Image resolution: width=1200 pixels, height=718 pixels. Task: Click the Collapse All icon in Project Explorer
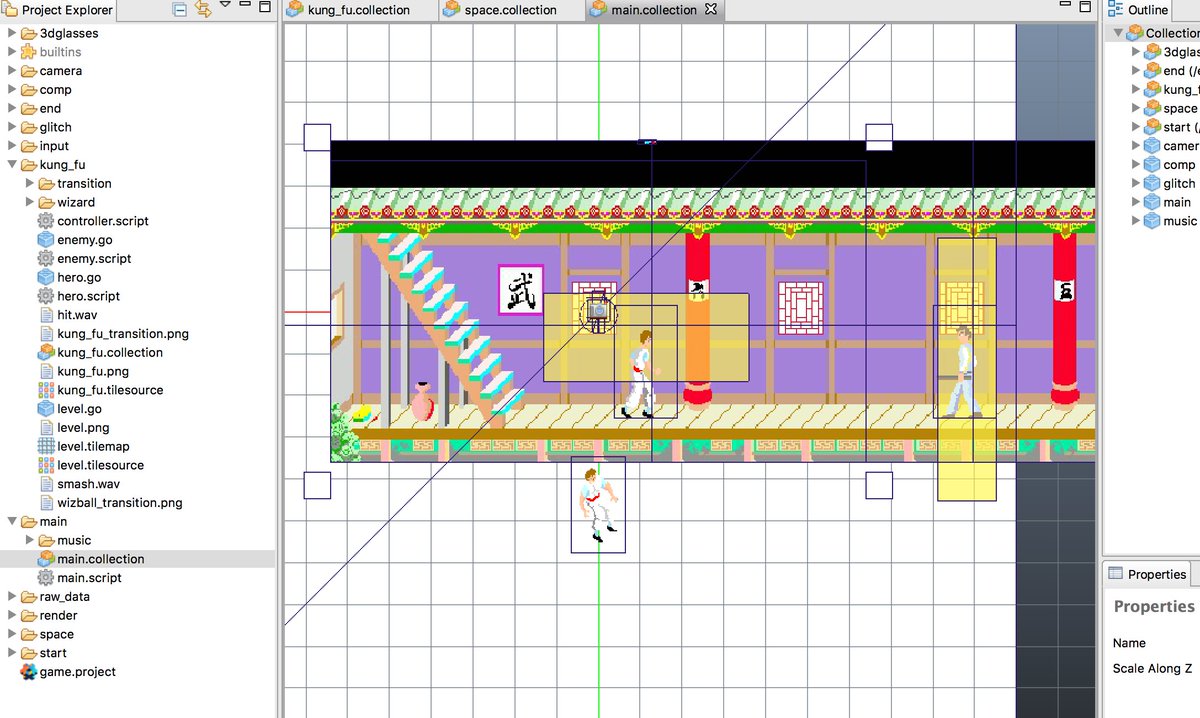pyautogui.click(x=180, y=9)
